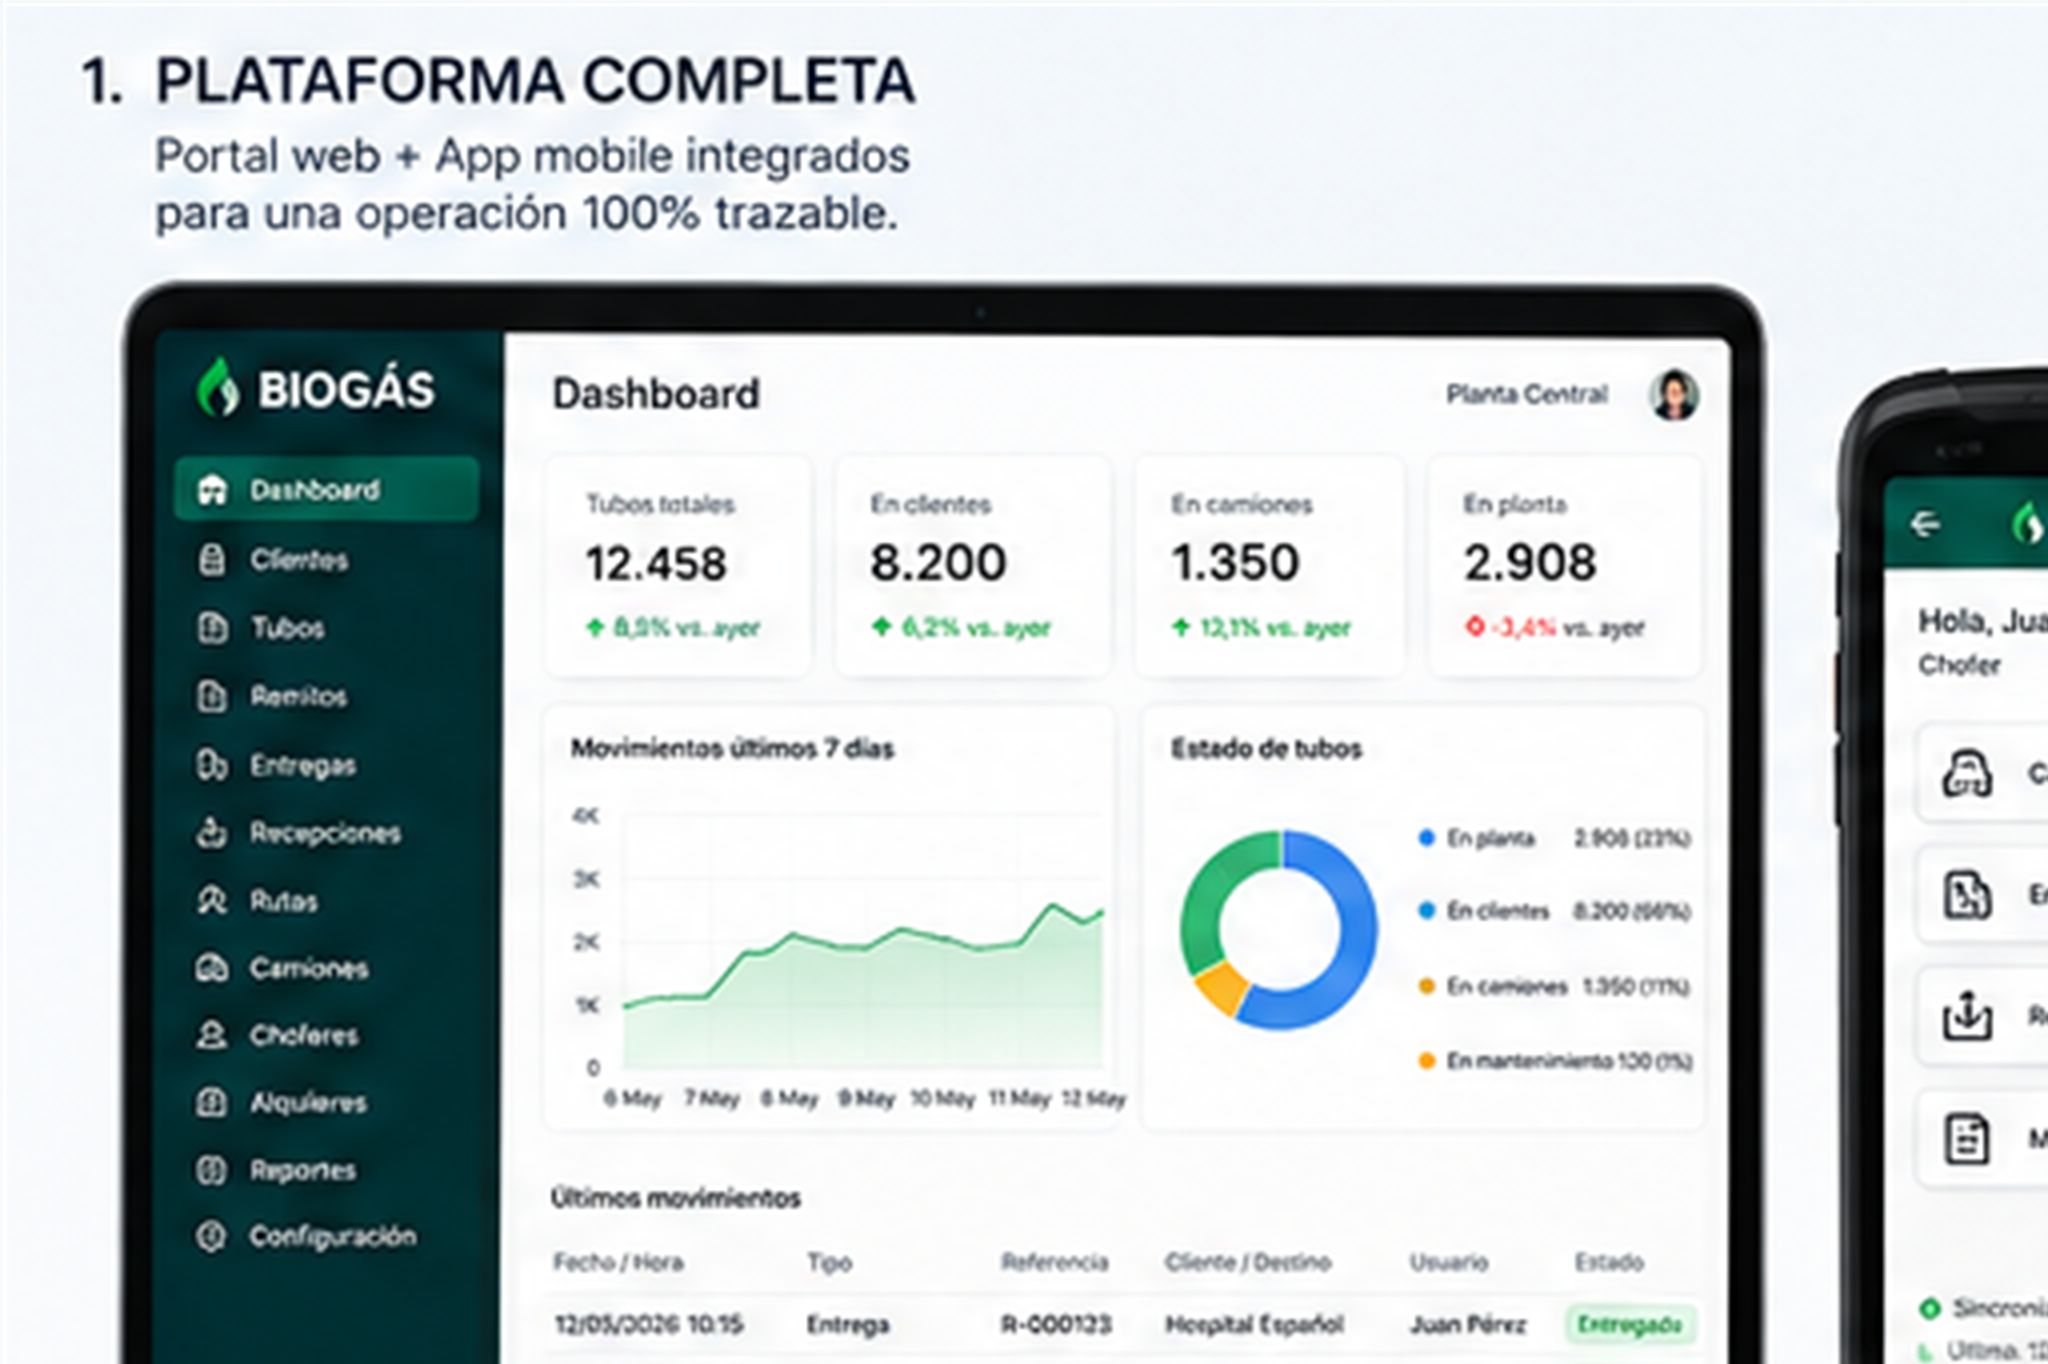The height and width of the screenshot is (1364, 2048).
Task: Click the Estado de tubos donut chart
Action: (1279, 929)
